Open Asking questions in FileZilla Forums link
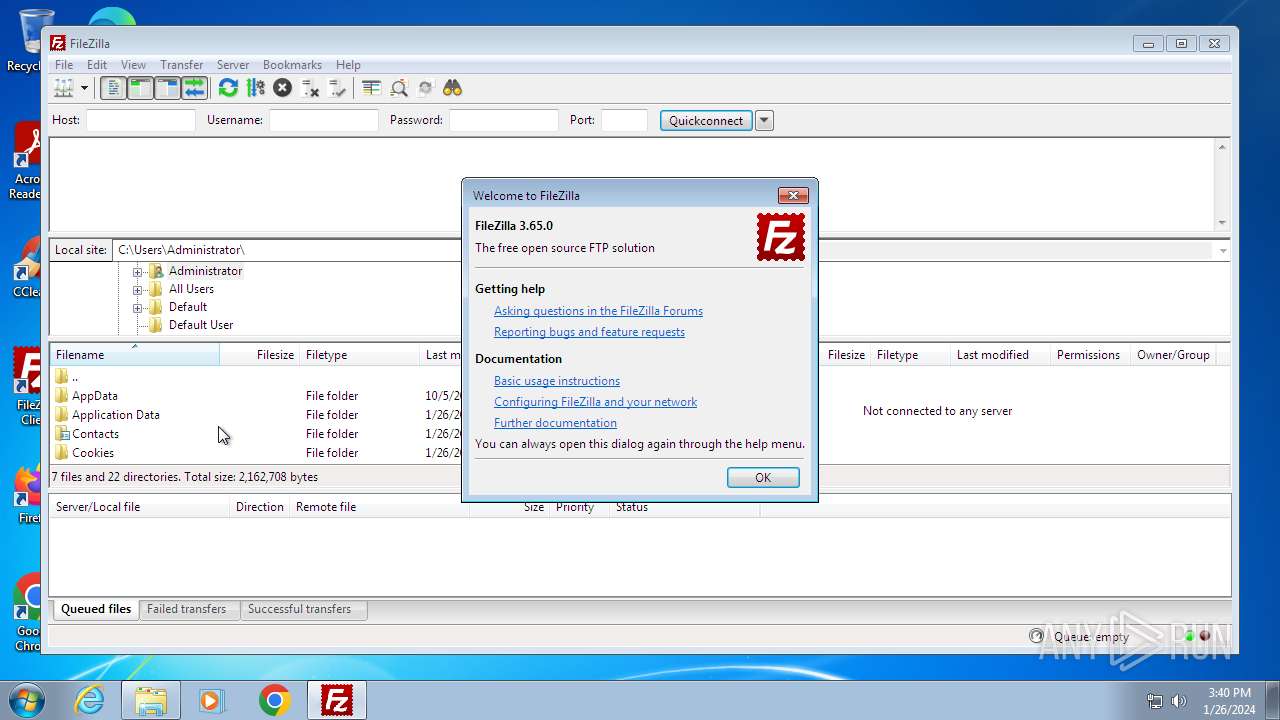Viewport: 1280px width, 720px height. pyautogui.click(x=598, y=311)
